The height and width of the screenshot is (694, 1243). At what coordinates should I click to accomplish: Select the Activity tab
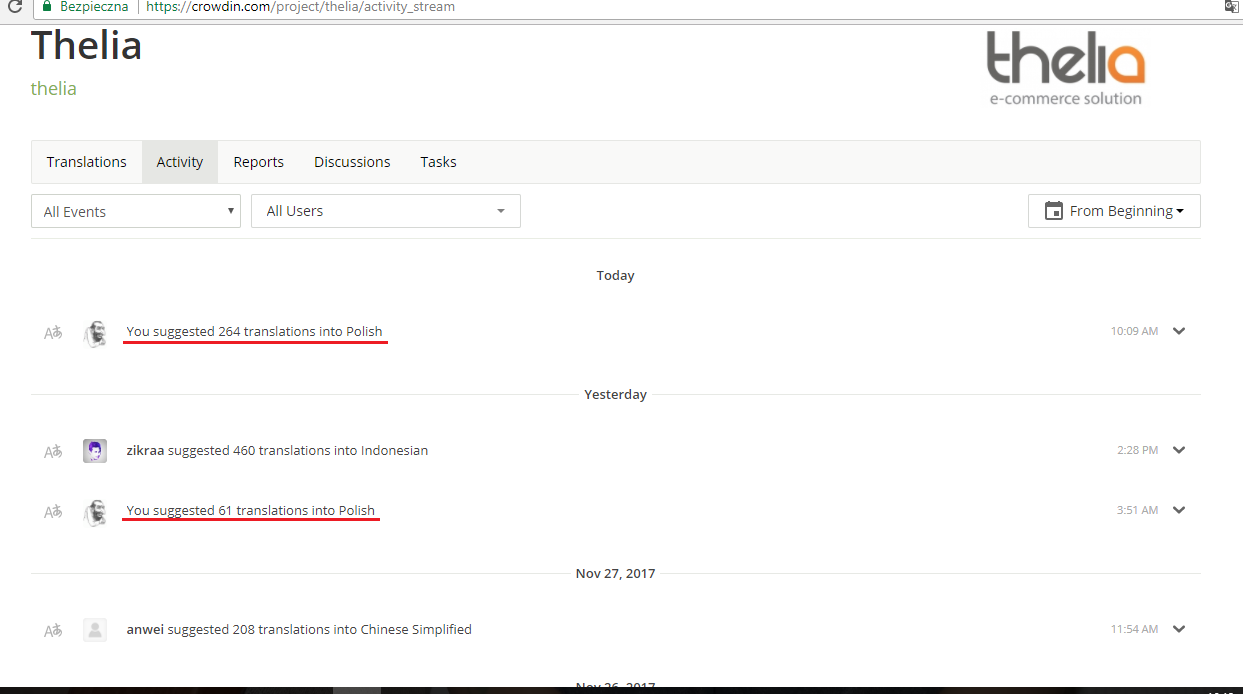pos(180,162)
